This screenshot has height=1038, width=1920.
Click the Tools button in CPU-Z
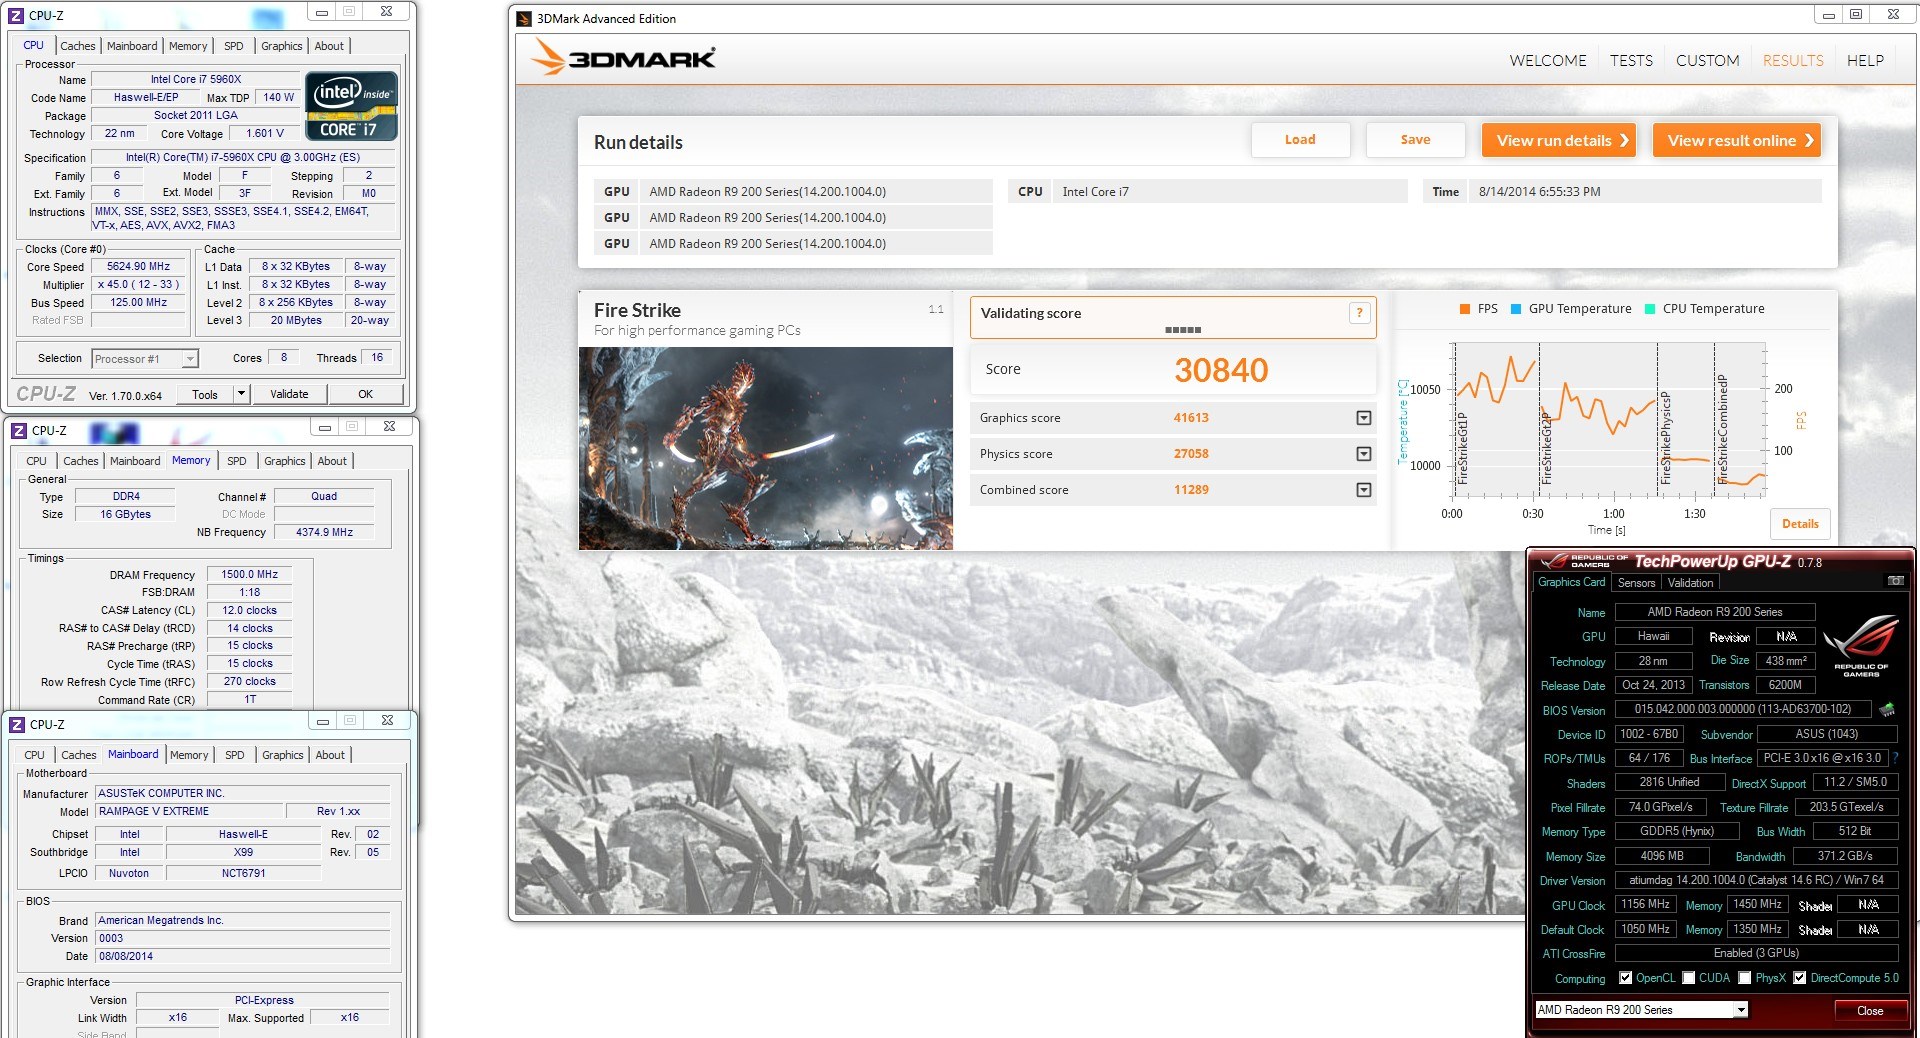(x=205, y=394)
